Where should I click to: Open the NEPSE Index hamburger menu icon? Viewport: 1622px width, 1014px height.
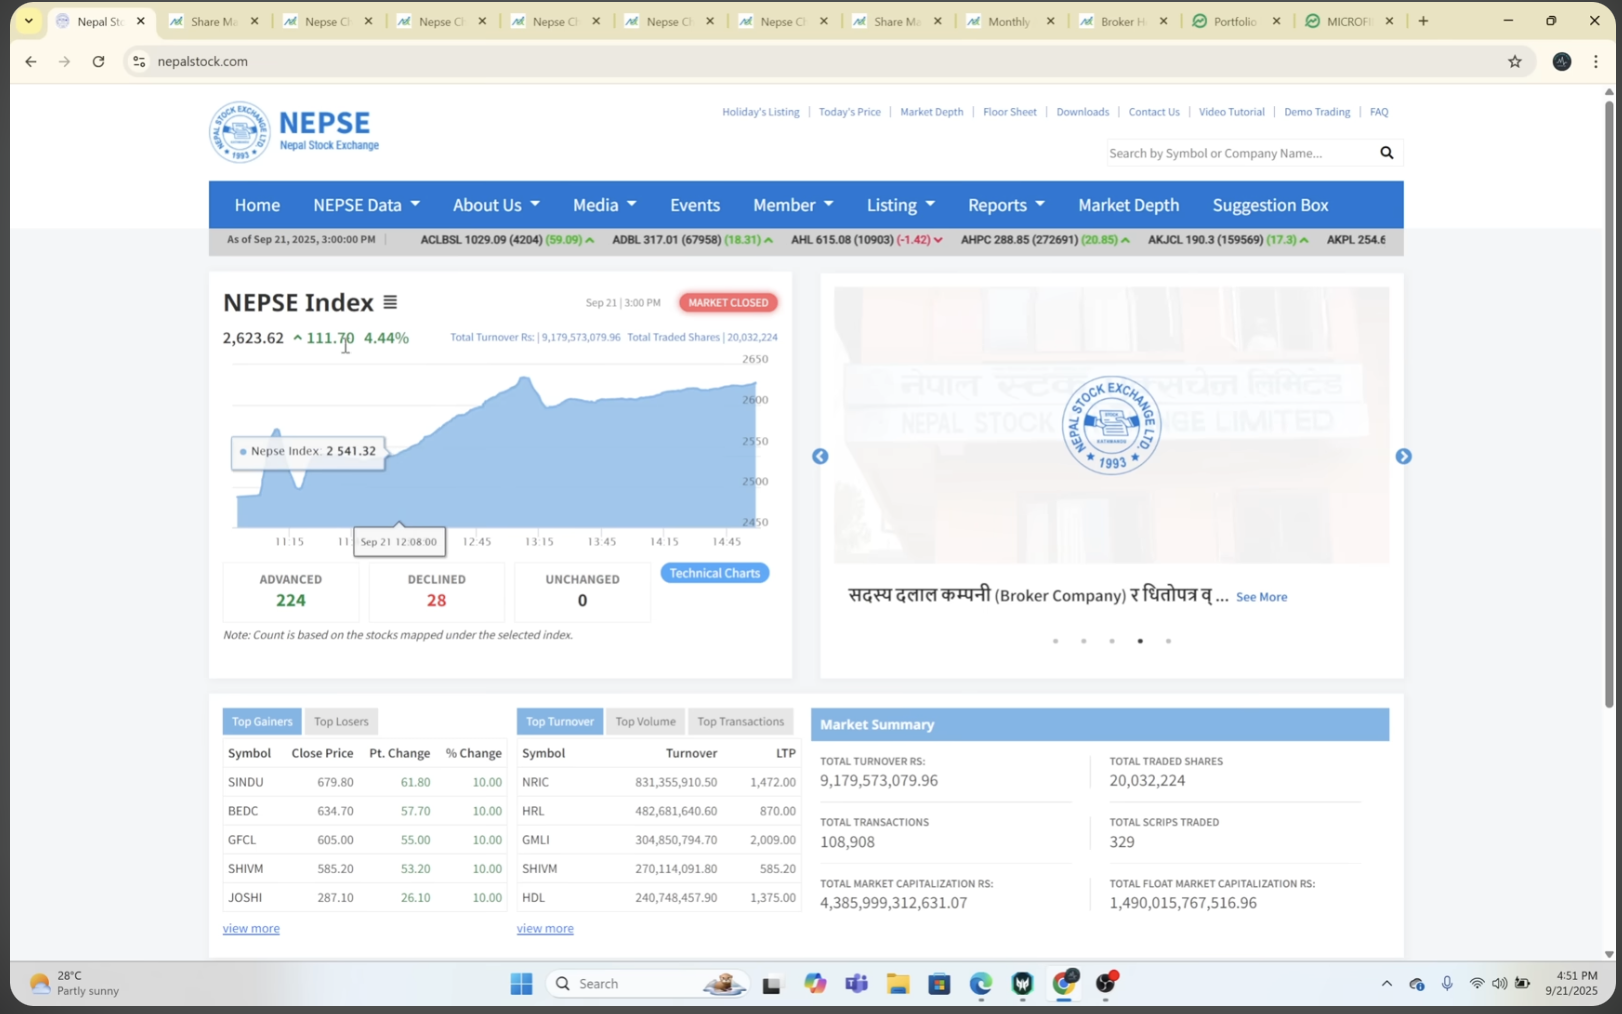[x=390, y=302]
